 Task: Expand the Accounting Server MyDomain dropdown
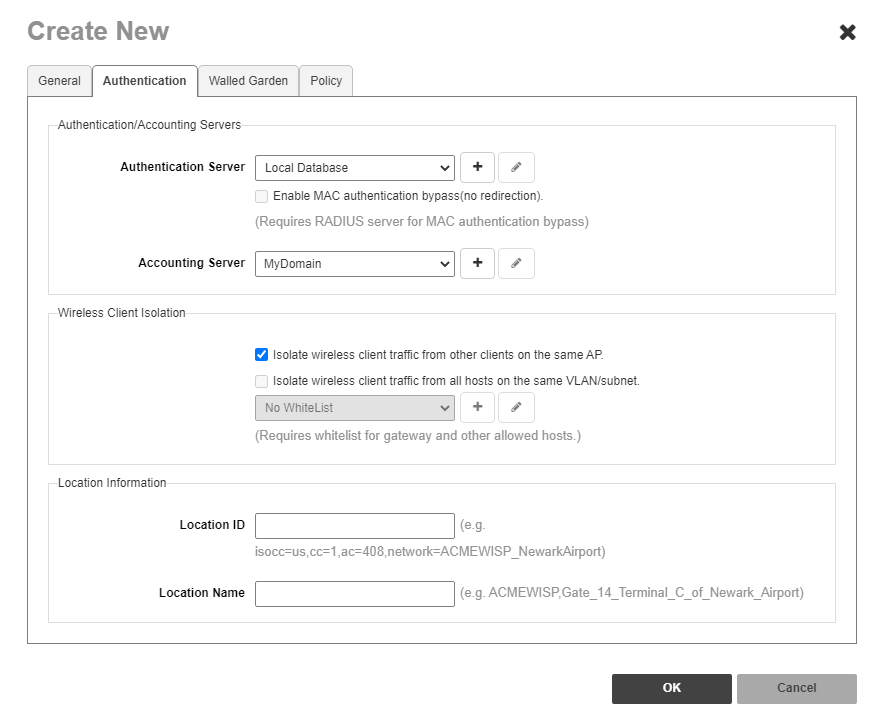coord(354,264)
